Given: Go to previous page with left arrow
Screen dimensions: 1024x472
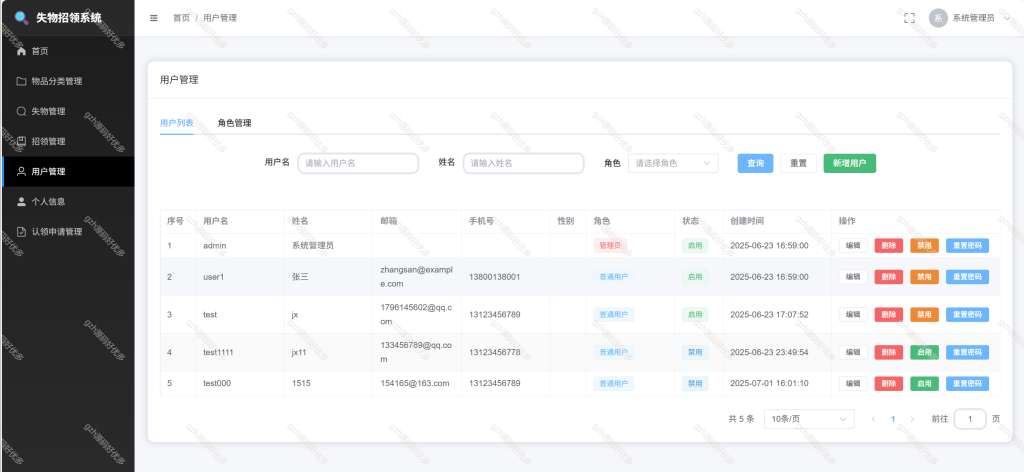Looking at the screenshot, I should [x=873, y=418].
